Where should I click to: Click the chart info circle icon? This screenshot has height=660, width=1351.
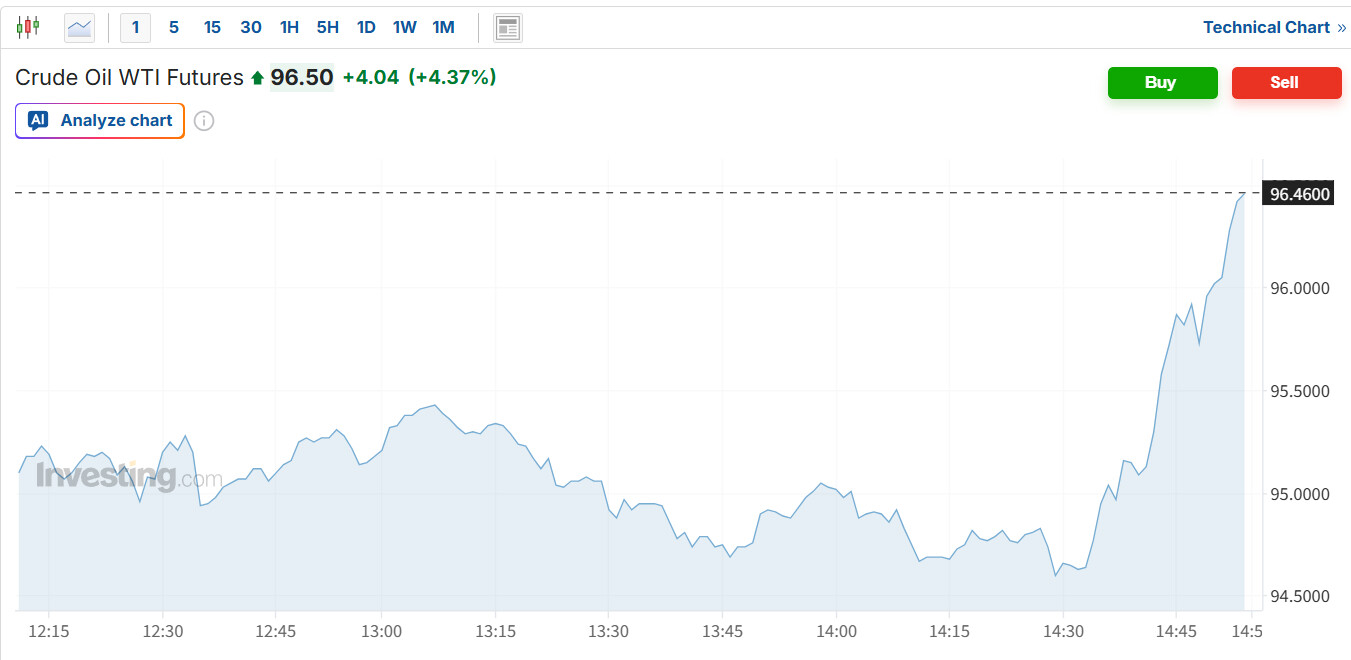[204, 121]
